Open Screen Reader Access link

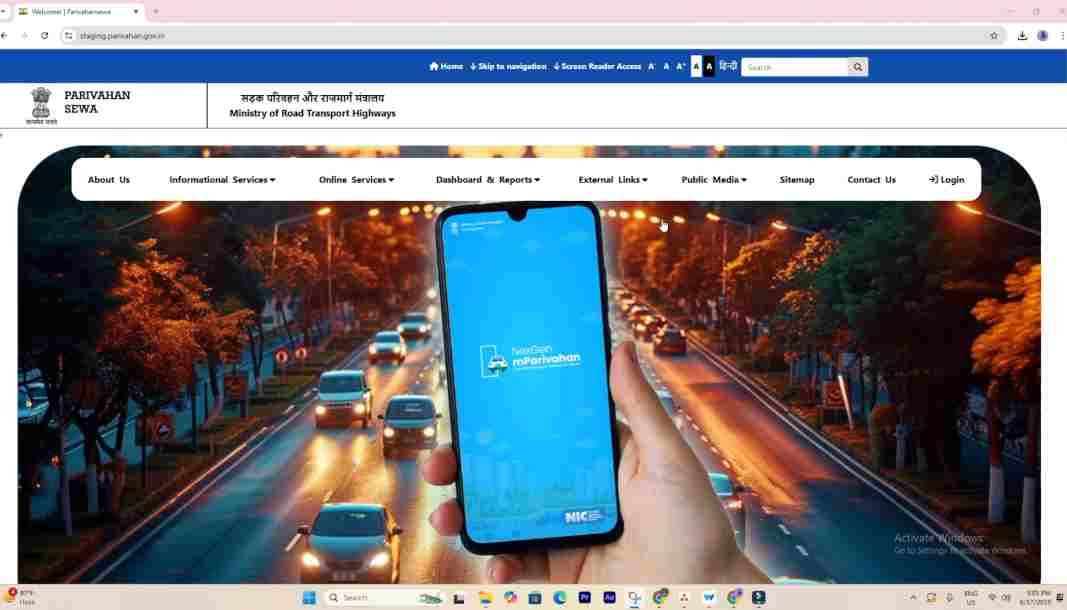coord(597,67)
